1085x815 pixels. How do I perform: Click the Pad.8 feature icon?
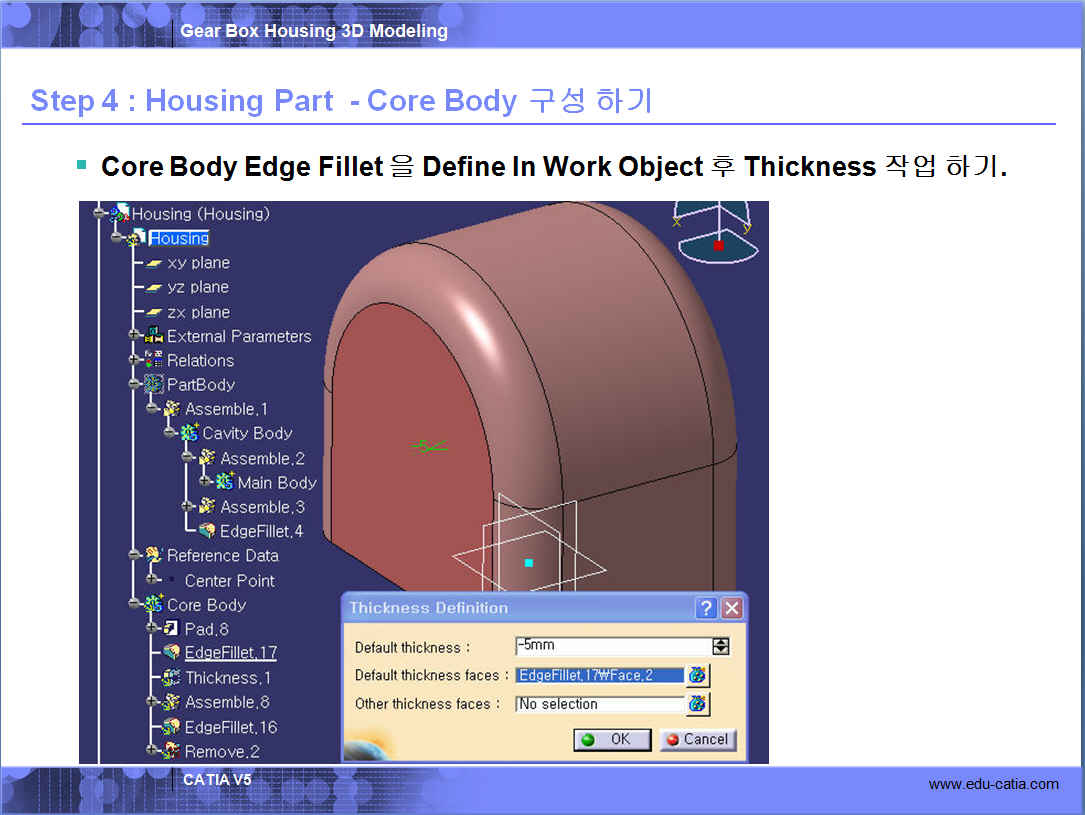(x=171, y=629)
